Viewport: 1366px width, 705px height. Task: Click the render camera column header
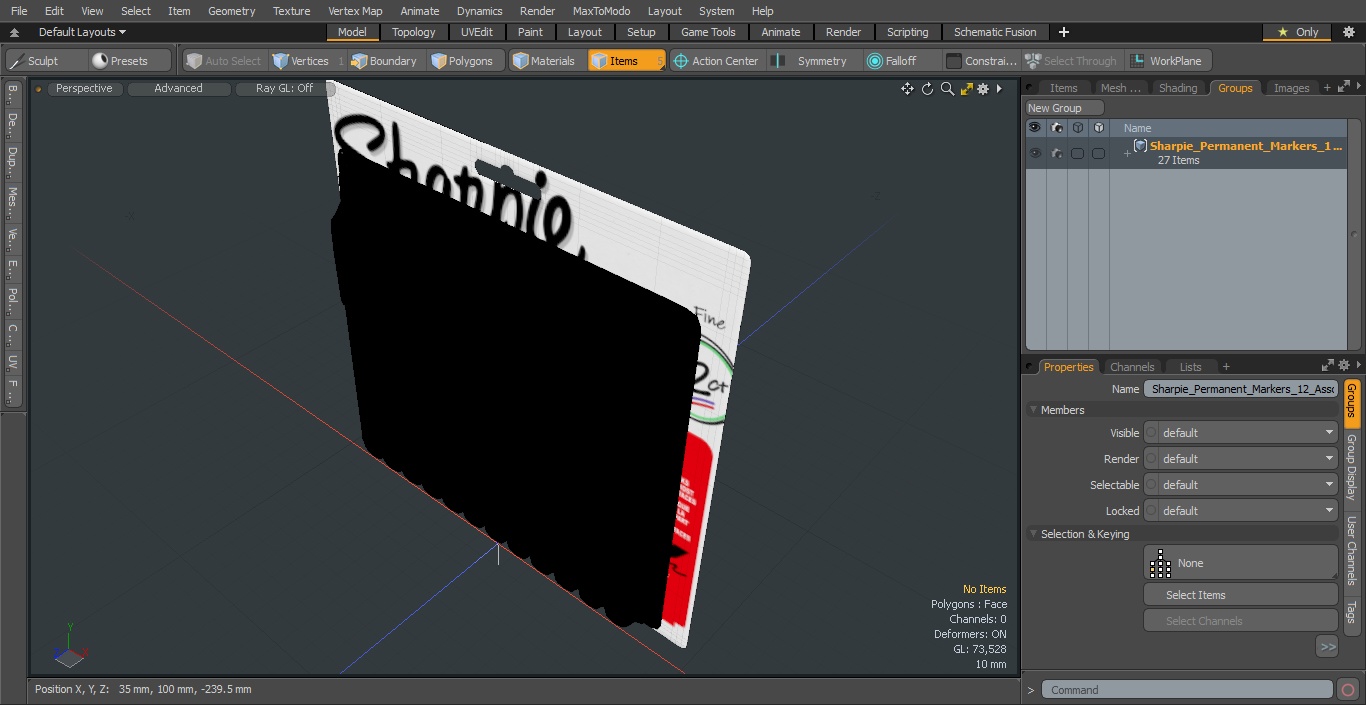tap(1057, 128)
